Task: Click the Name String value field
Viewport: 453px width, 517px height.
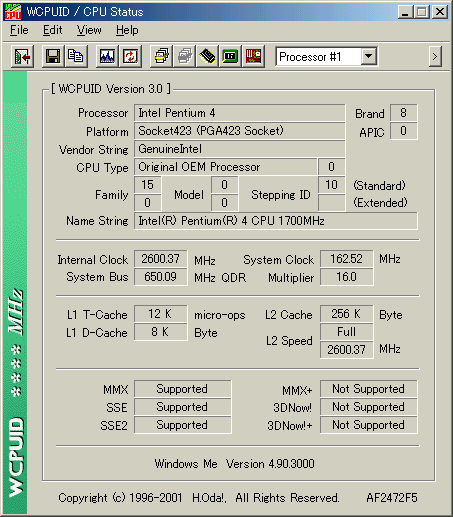Action: click(x=276, y=221)
